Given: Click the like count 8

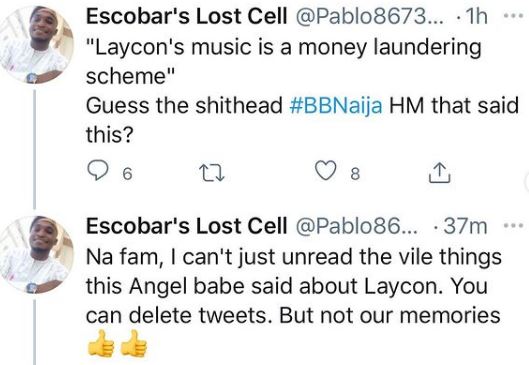Looking at the screenshot, I should pyautogui.click(x=355, y=174).
